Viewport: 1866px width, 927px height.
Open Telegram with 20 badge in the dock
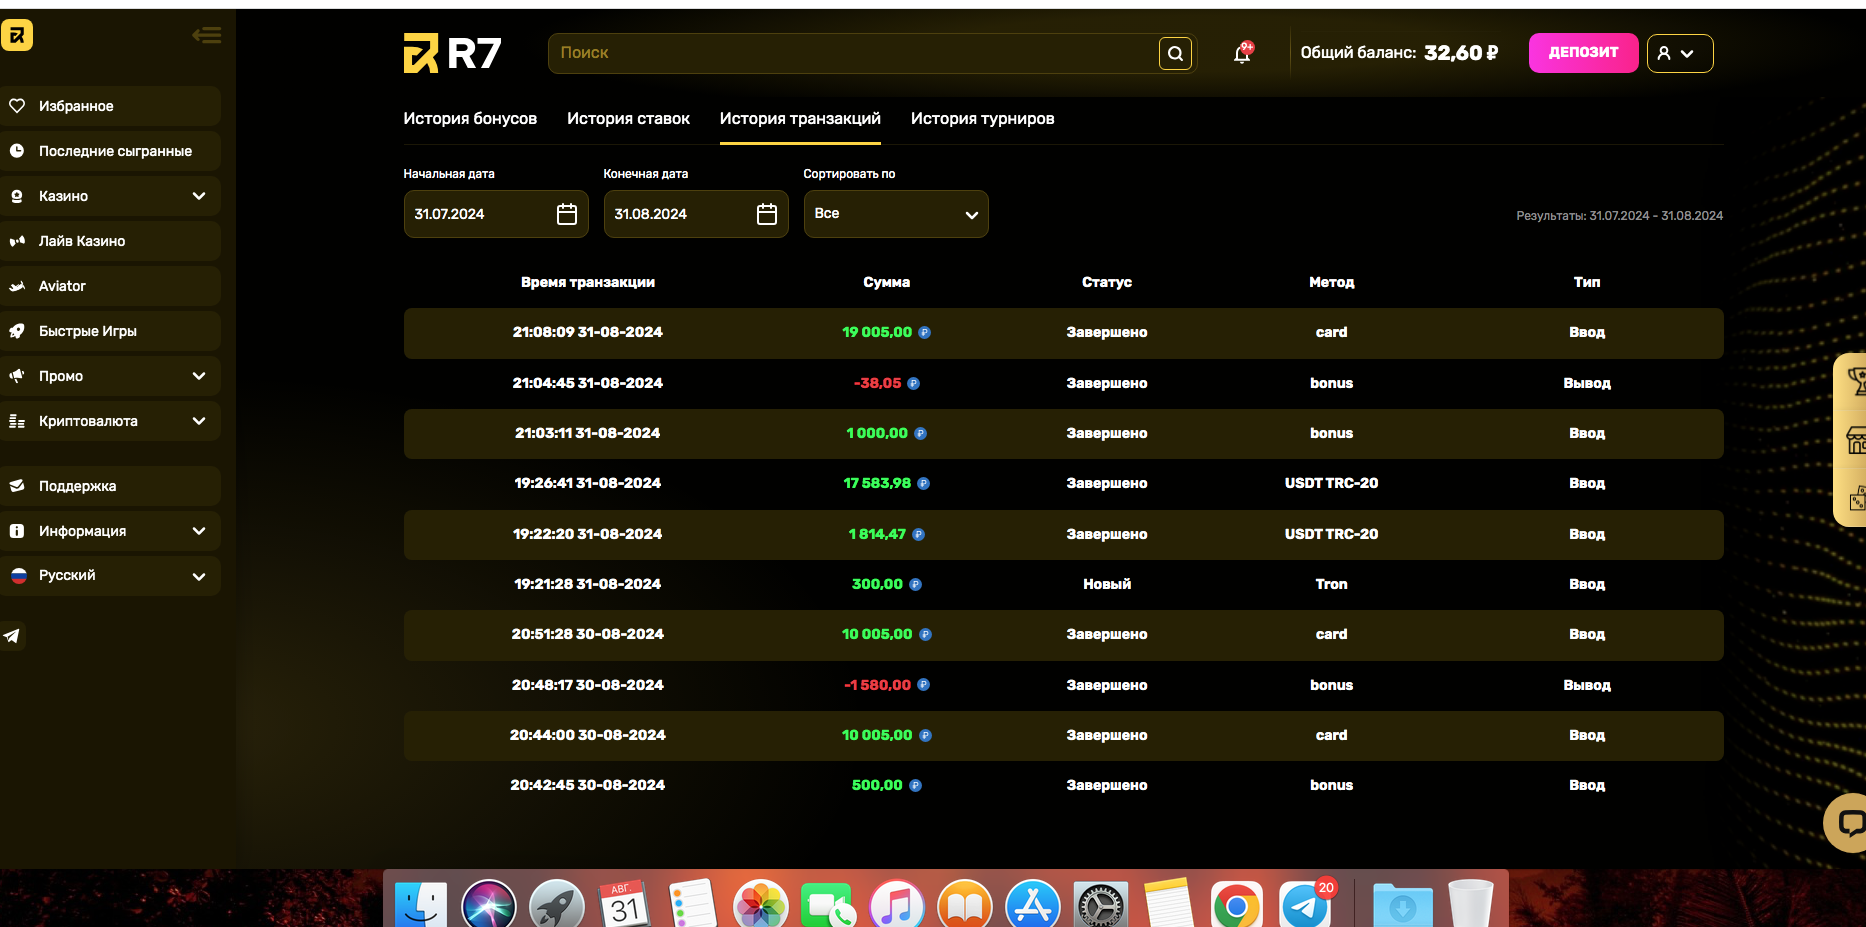1305,905
